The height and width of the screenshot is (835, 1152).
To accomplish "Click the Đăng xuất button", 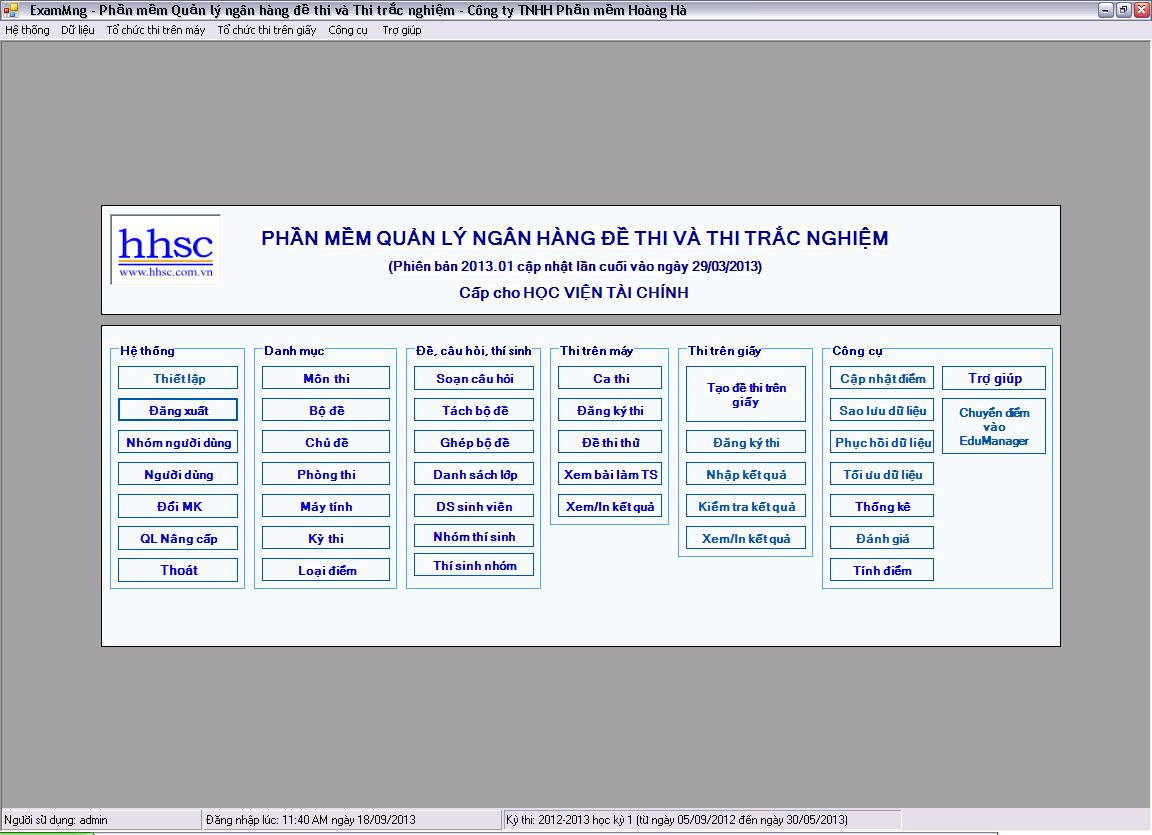I will [178, 411].
